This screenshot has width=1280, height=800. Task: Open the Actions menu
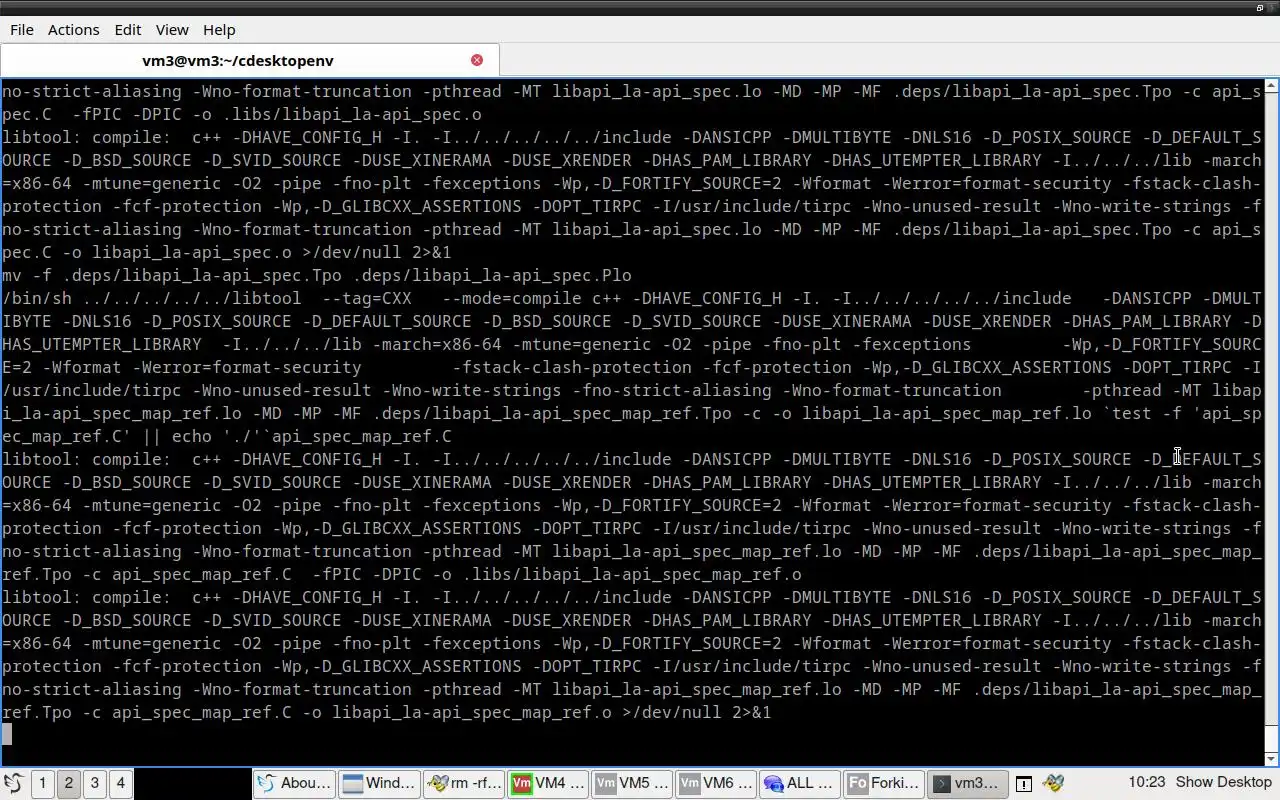74,30
